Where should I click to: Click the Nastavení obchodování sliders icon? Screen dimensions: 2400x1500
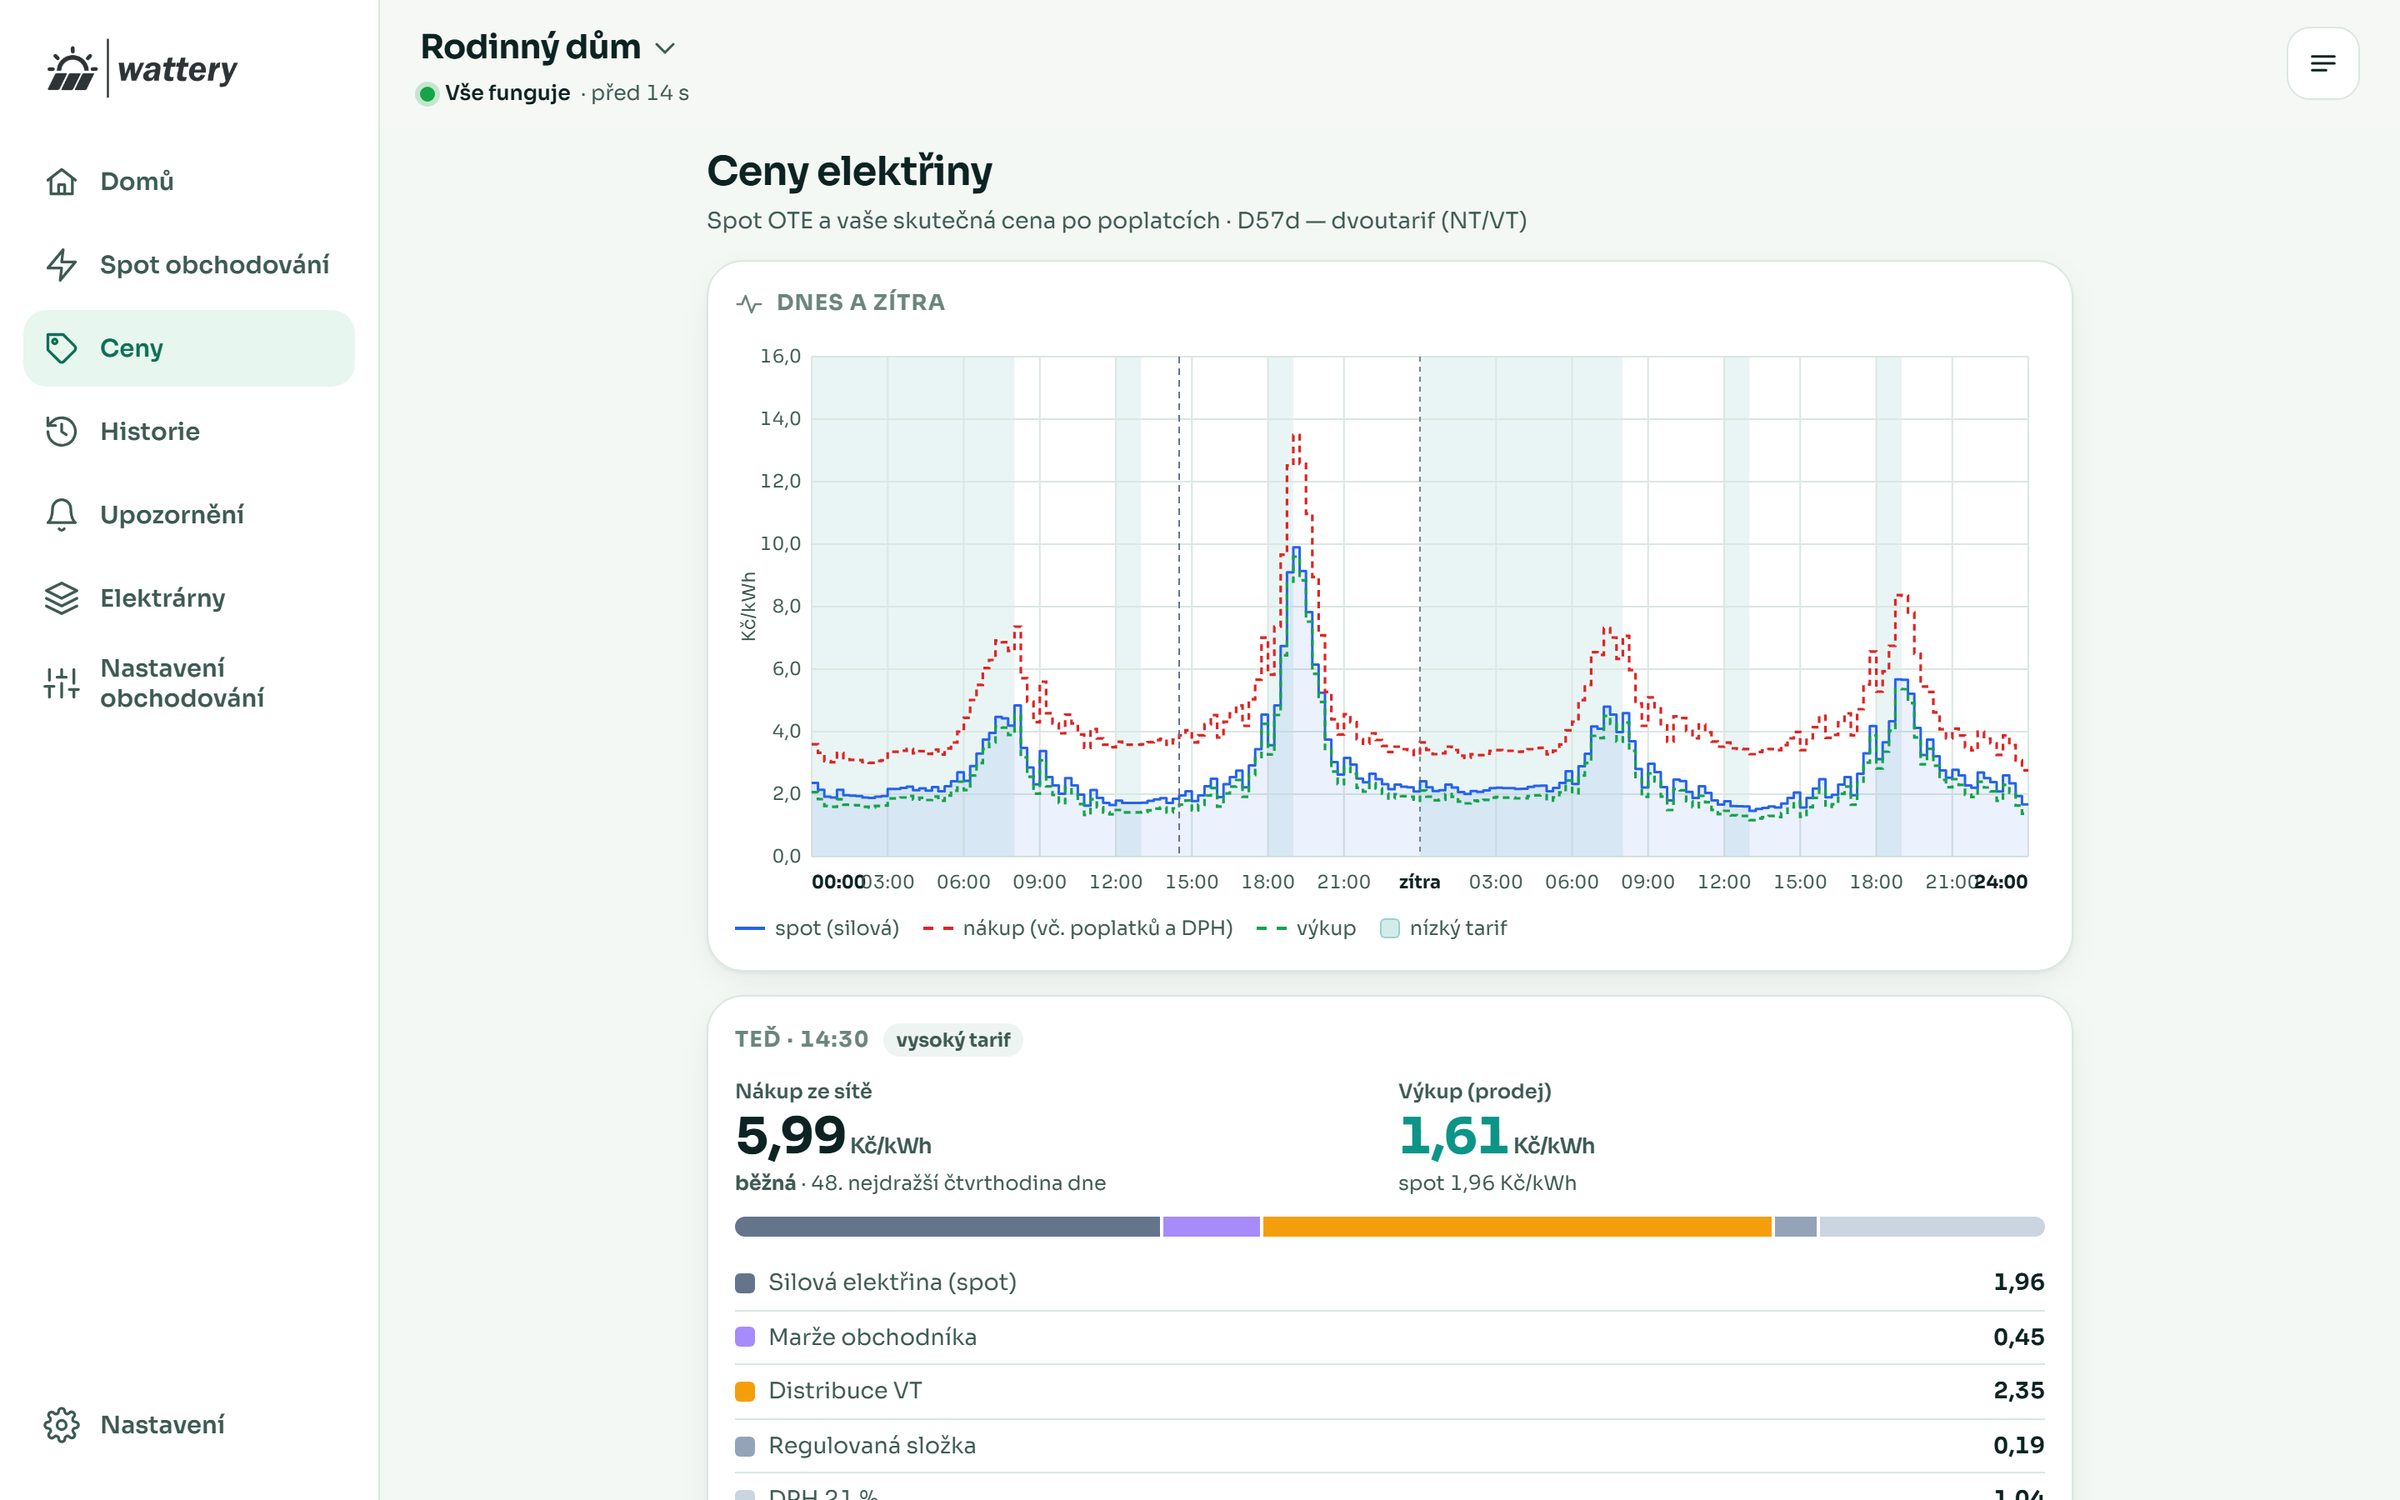pos(62,683)
